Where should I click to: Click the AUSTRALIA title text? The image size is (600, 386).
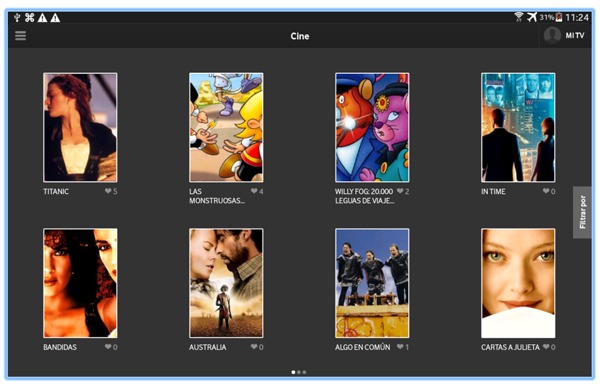pyautogui.click(x=207, y=347)
